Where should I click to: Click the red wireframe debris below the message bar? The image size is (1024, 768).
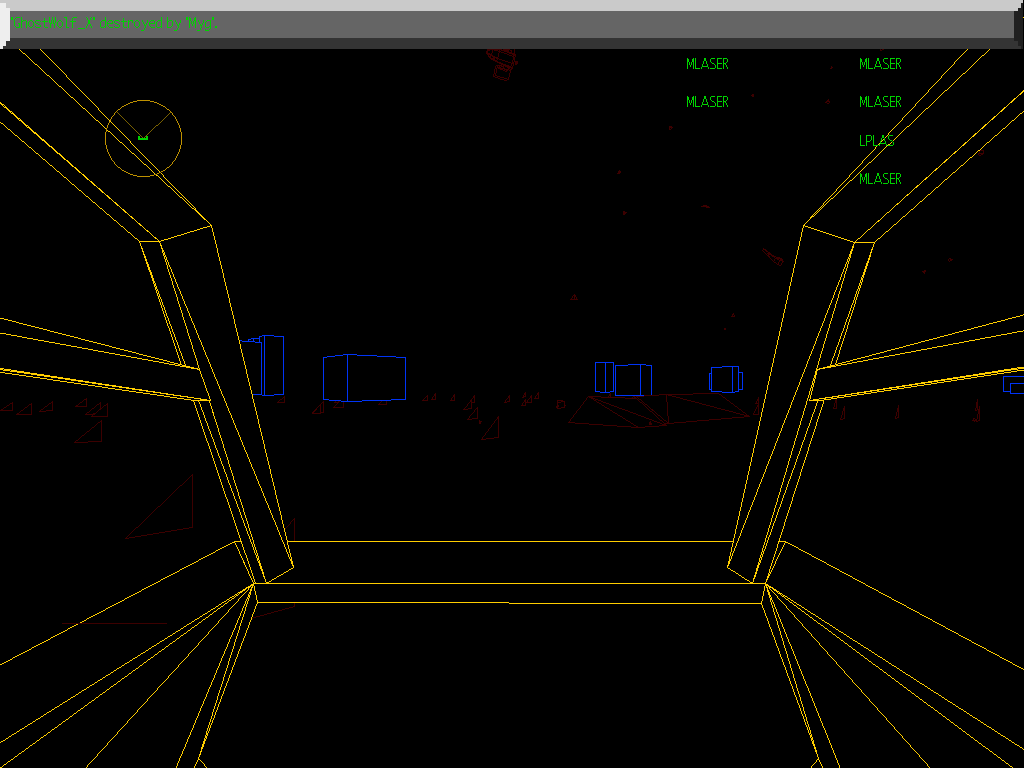click(503, 63)
